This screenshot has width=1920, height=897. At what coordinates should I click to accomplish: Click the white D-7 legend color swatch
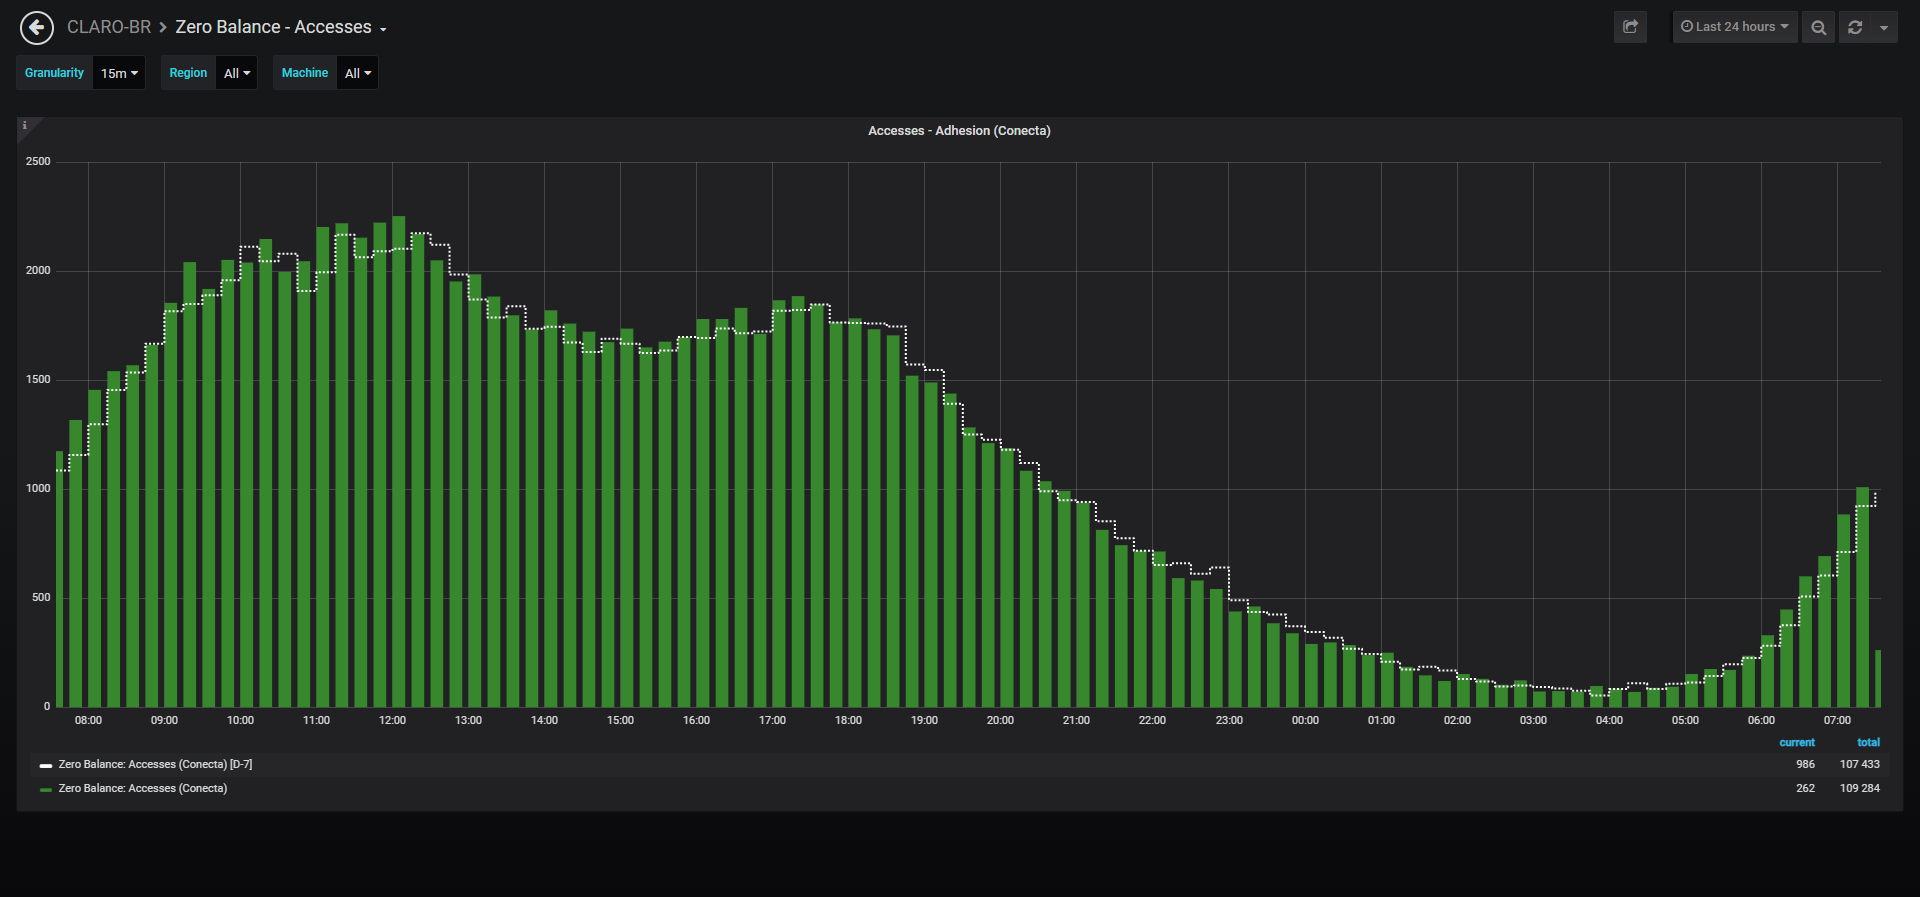pos(46,765)
